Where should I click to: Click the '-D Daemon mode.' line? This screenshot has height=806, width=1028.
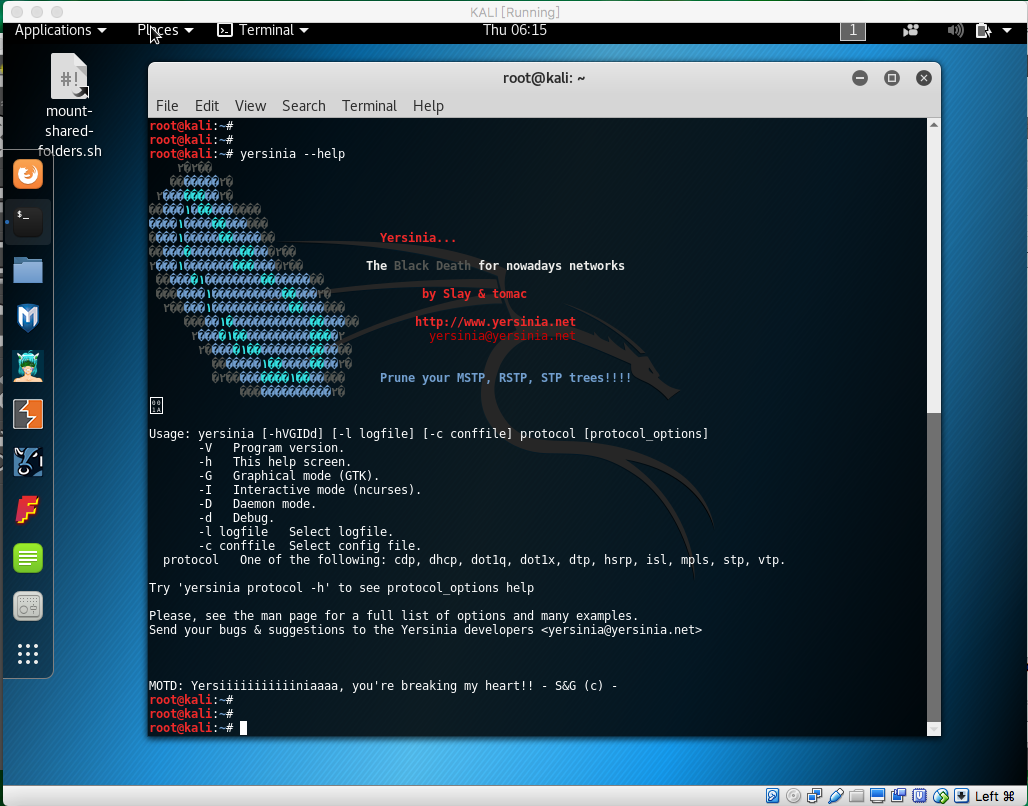tap(257, 504)
